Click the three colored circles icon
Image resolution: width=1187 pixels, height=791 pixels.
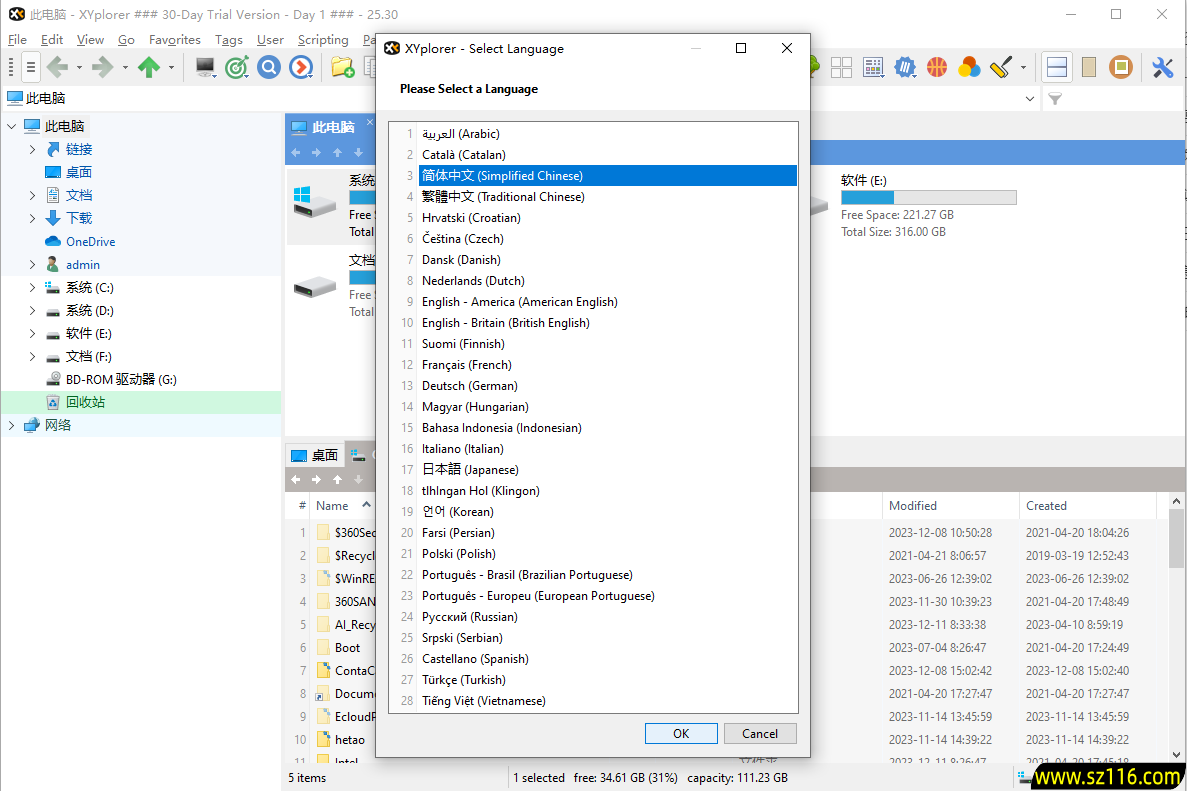pyautogui.click(x=968, y=67)
